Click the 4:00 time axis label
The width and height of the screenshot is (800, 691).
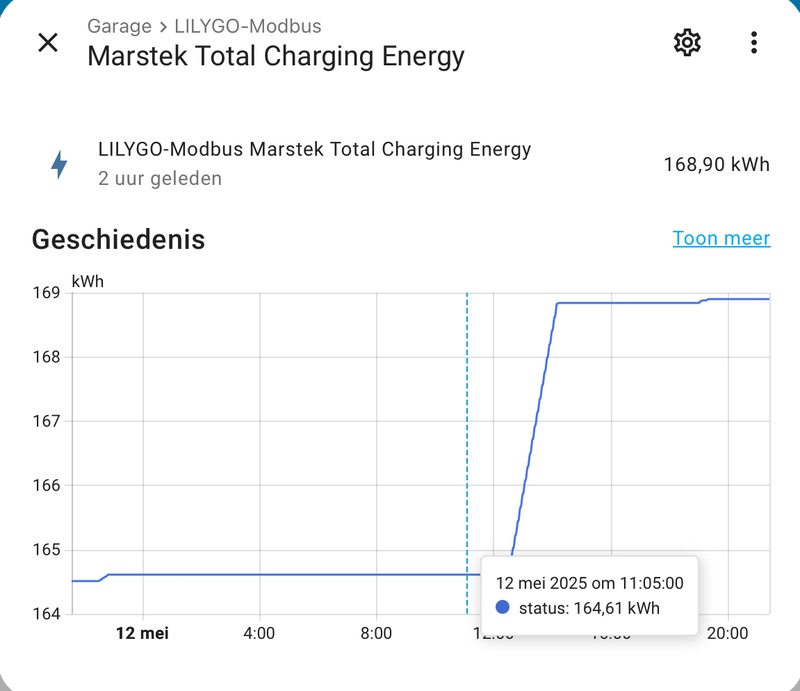click(x=260, y=633)
